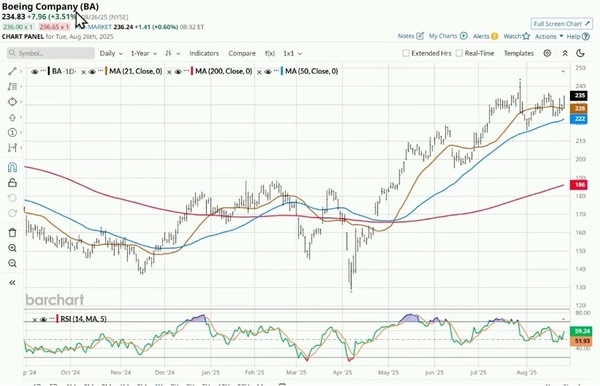Screen dimensions: 600x386
Task: Expand the Actions dropdown menu
Action: pyautogui.click(x=549, y=36)
